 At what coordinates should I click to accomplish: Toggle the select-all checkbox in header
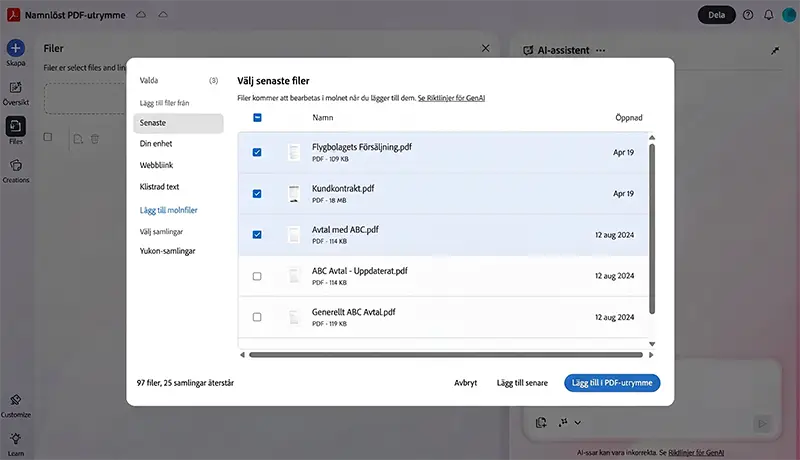pyautogui.click(x=257, y=118)
